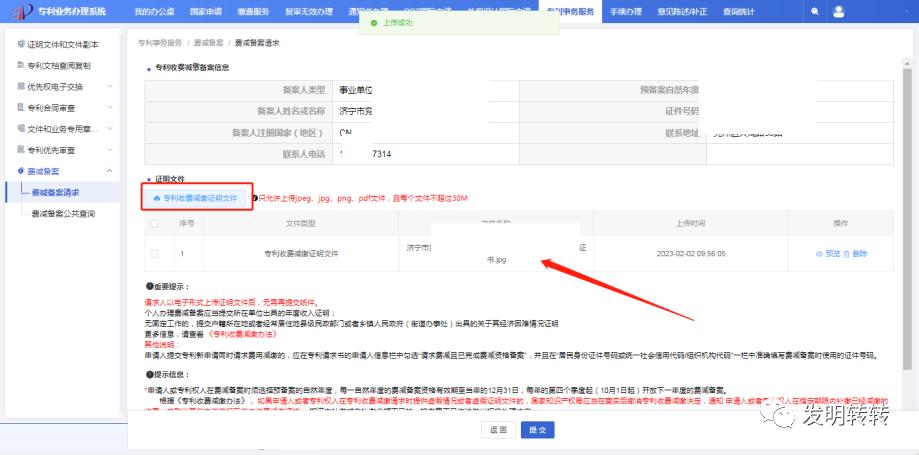Click 预览 link in file row
The height and width of the screenshot is (455, 919).
click(832, 254)
